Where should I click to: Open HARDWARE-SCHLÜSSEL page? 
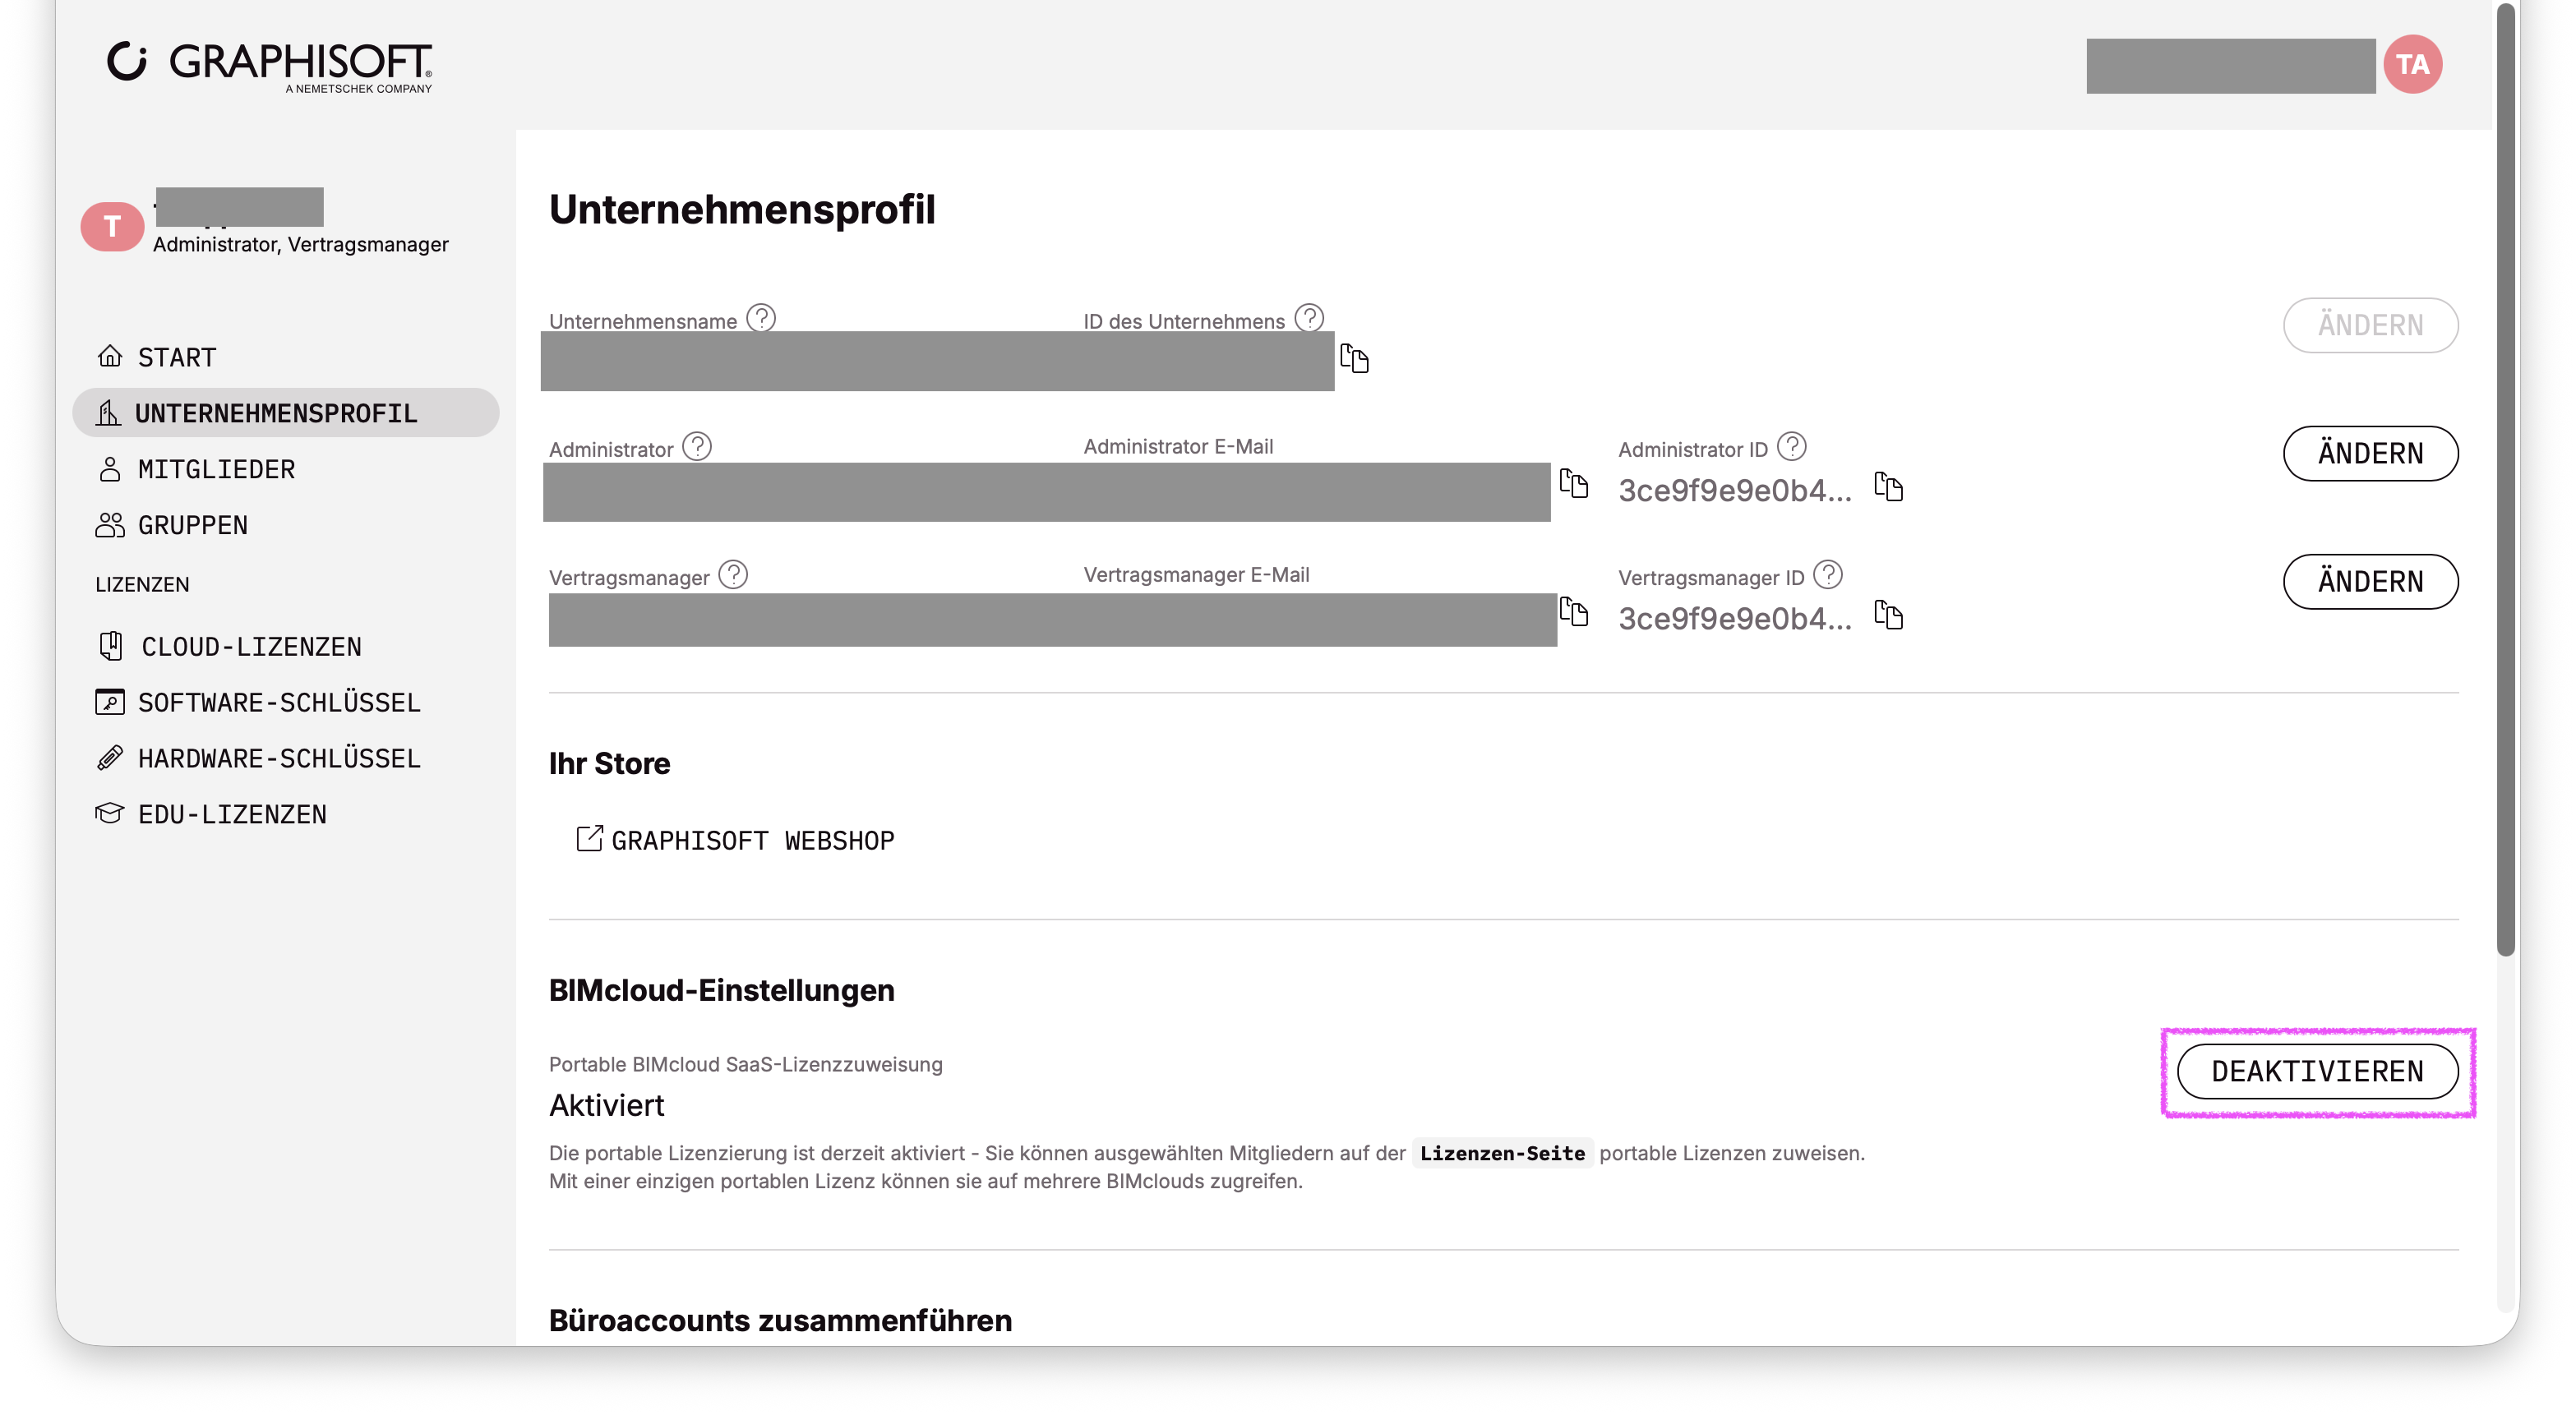click(279, 758)
